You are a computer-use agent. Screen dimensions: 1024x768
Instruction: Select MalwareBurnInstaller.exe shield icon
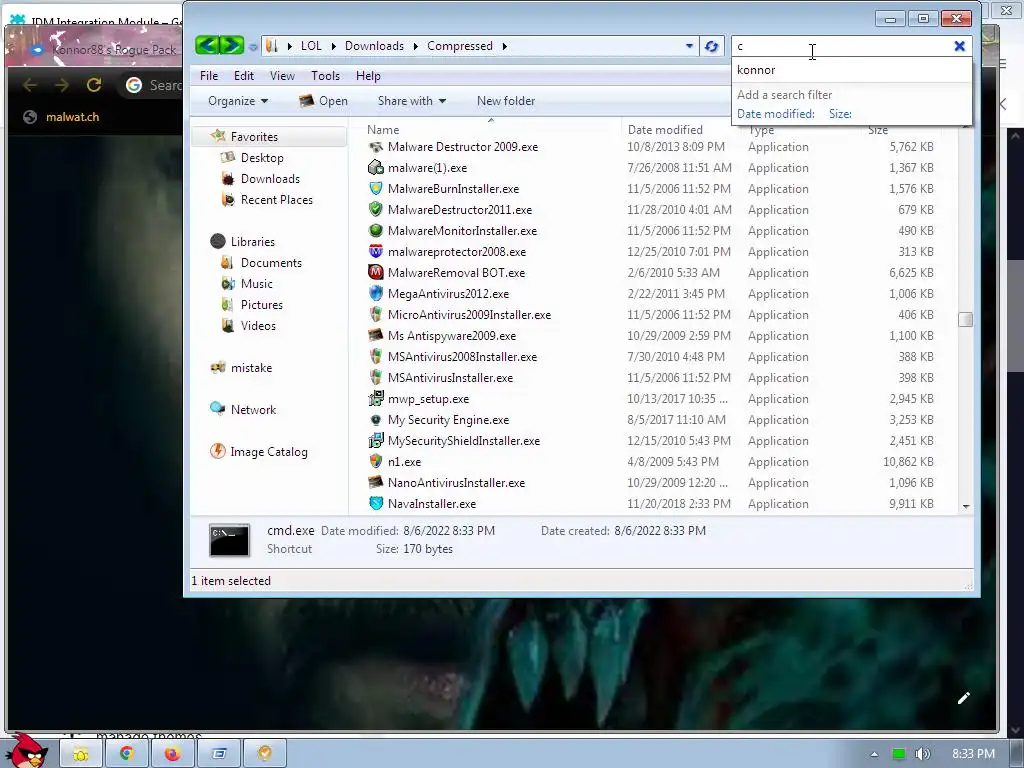(x=376, y=189)
